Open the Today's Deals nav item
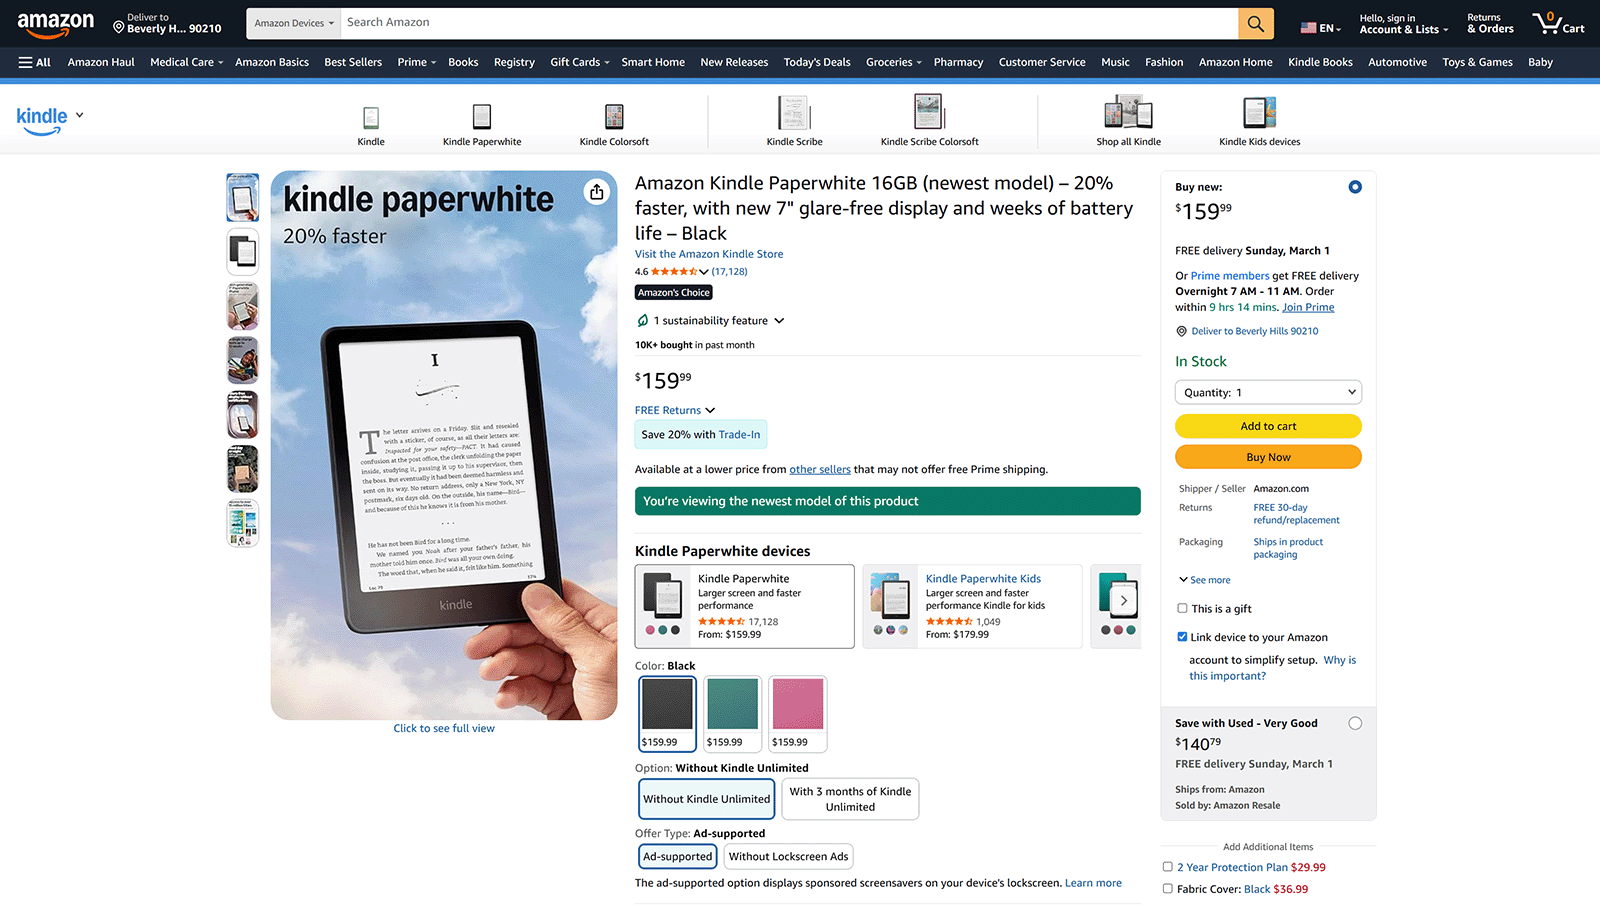The height and width of the screenshot is (905, 1600). click(816, 62)
